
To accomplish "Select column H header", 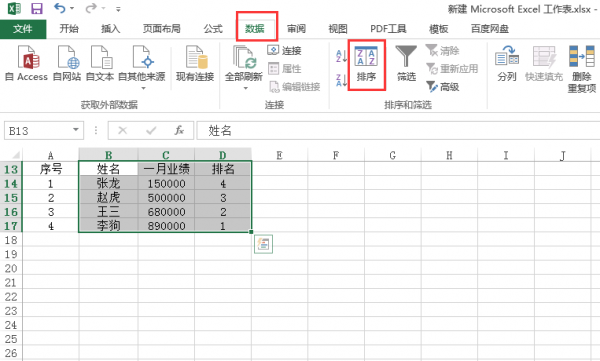I will click(449, 155).
